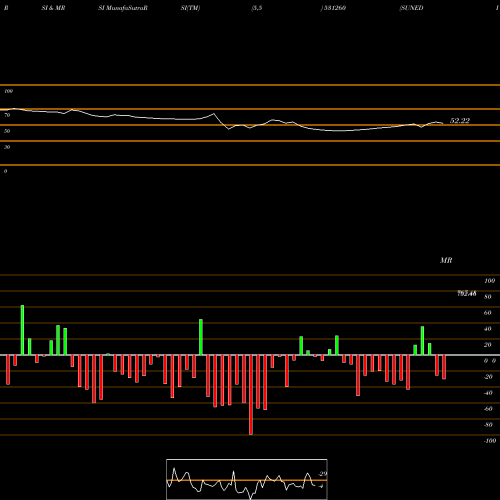The height and width of the screenshot is (500, 500).
Task: Open the mini overview chart at the bottom
Action: click(247, 479)
